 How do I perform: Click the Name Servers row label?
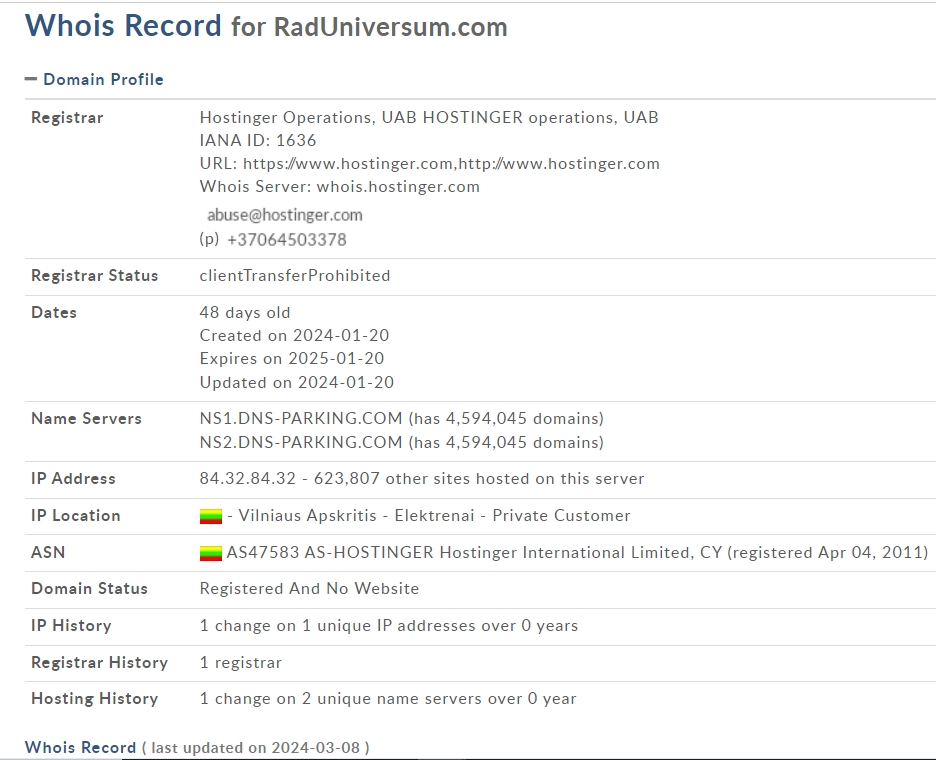tap(86, 419)
